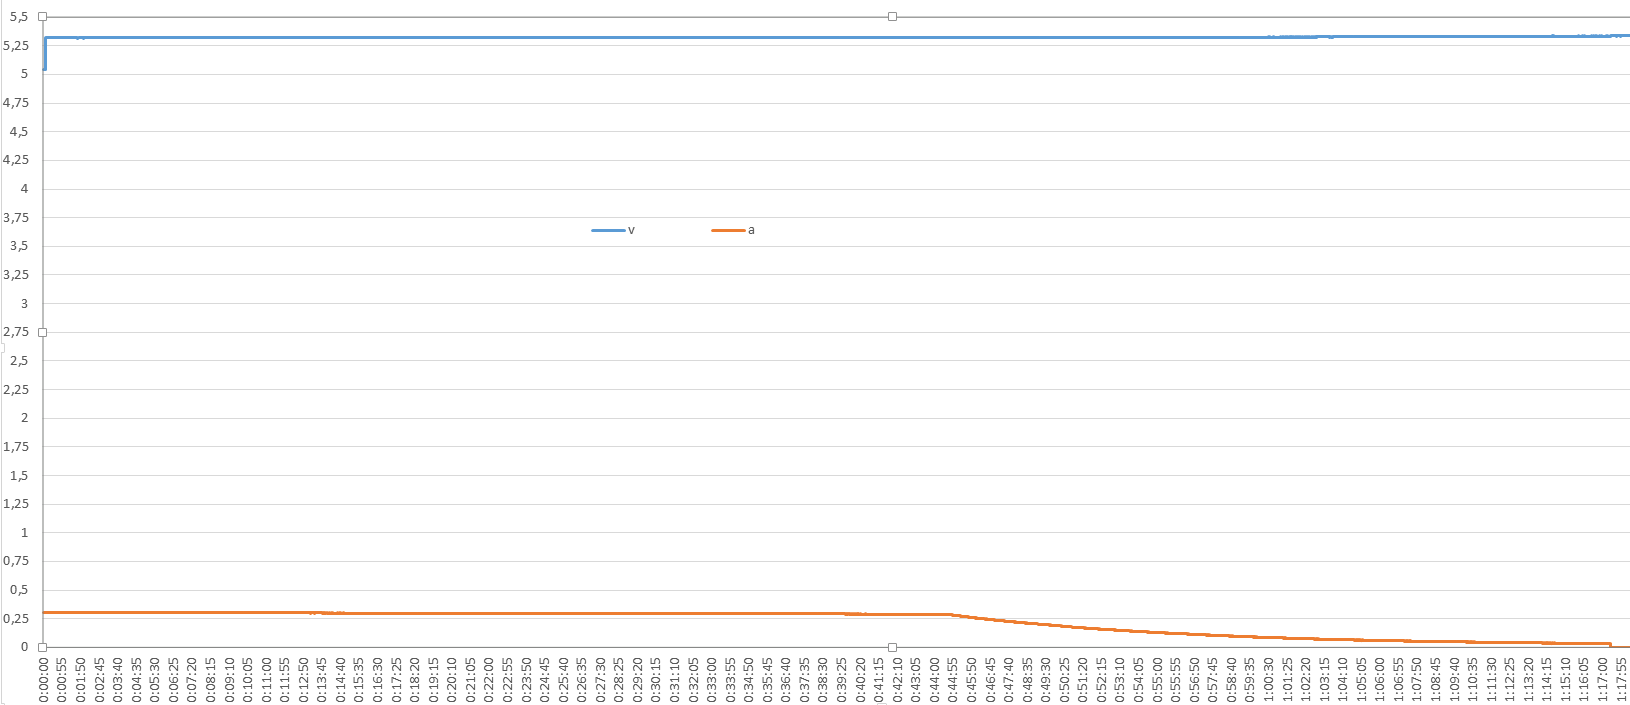Click y-axis label 4,75
This screenshot has height=705, width=1630.
[16, 103]
